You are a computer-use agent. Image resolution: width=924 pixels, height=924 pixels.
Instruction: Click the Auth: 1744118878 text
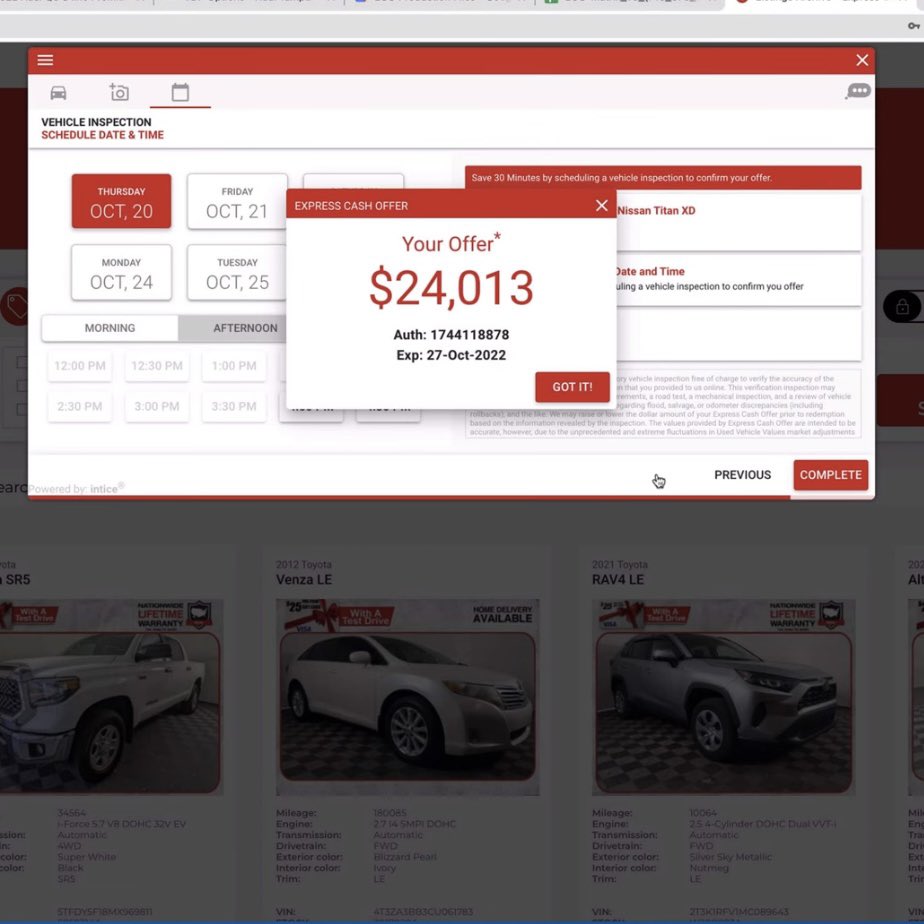451,335
